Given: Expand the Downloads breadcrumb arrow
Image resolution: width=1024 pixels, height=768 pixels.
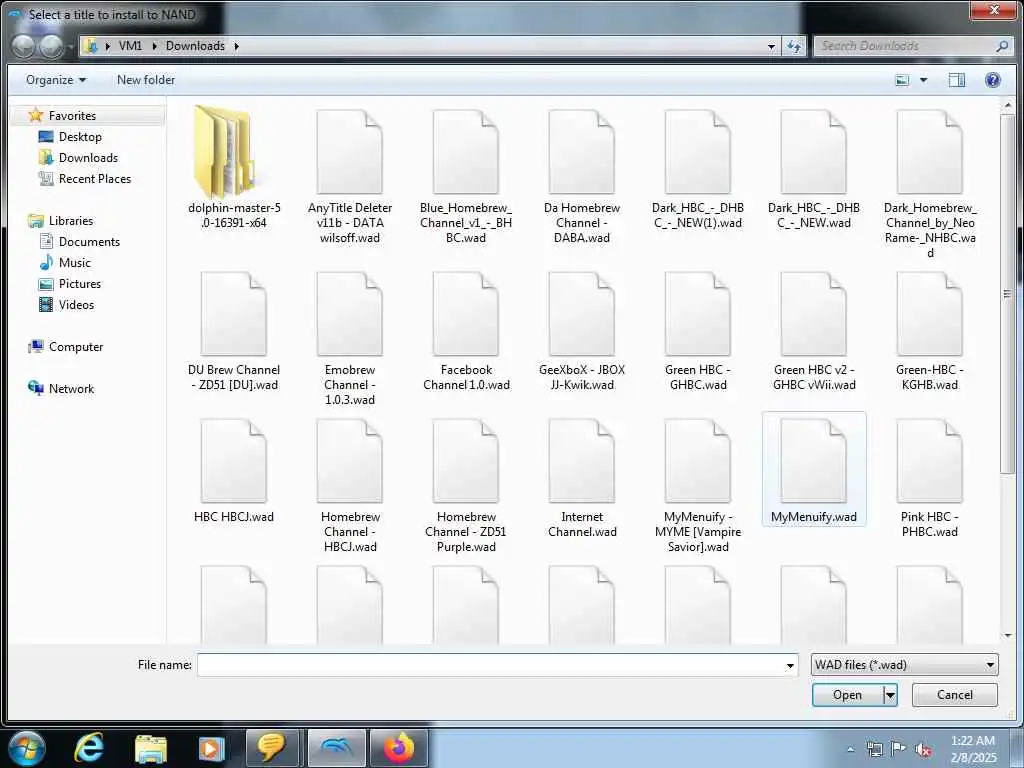Looking at the screenshot, I should click(x=236, y=46).
